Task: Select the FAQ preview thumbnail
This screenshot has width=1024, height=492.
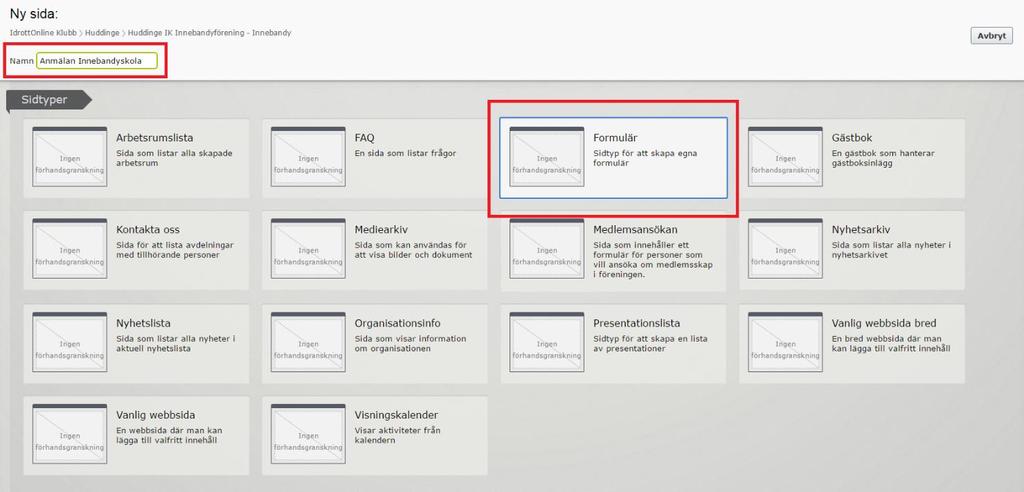Action: coord(308,157)
